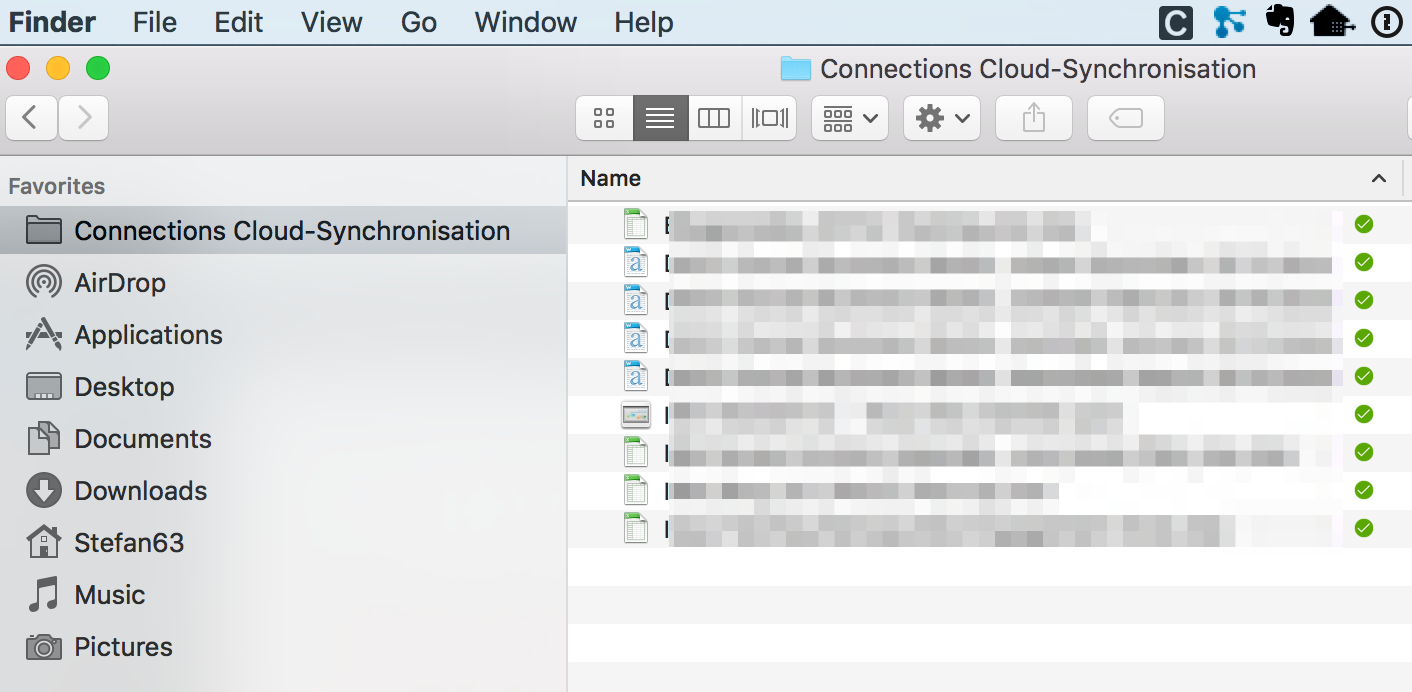Toggle sort order on Name column chevron
Screen dimensions: 1412x692
(1378, 179)
